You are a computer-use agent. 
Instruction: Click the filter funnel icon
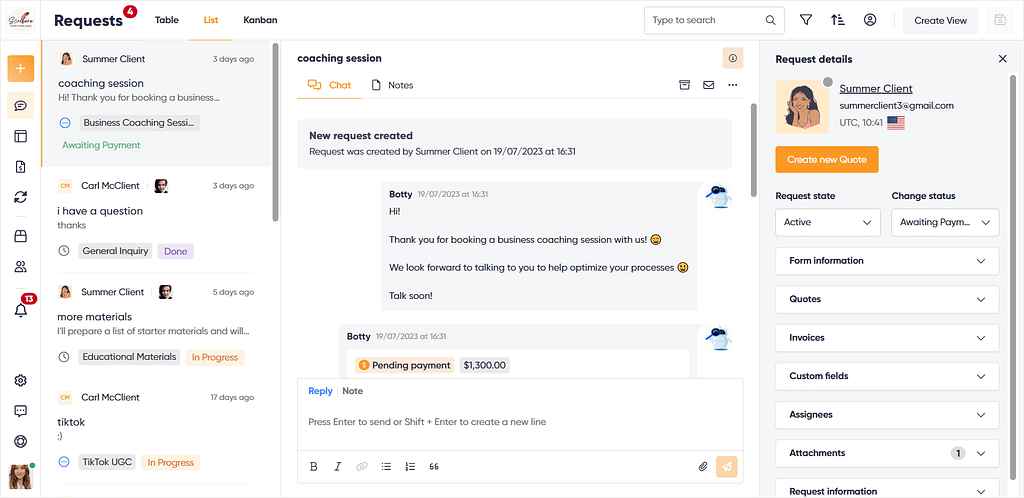click(x=806, y=20)
